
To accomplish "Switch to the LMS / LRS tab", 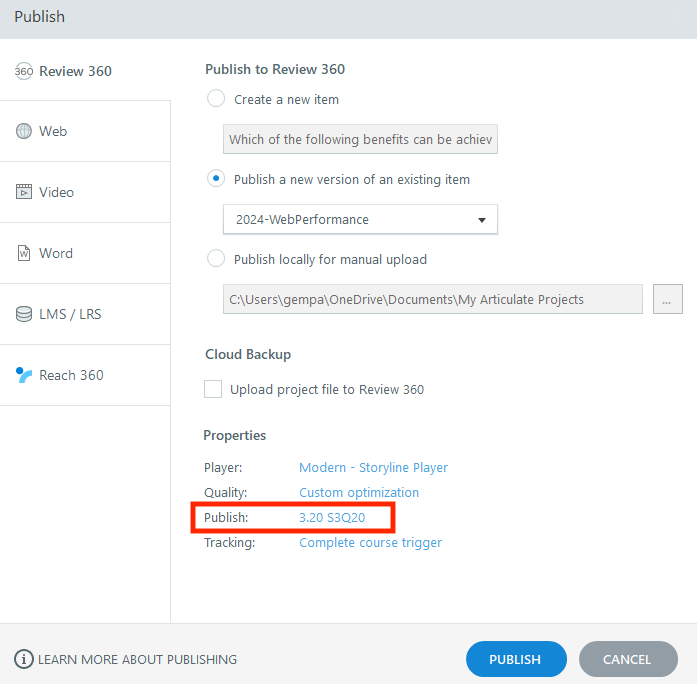I will pos(70,314).
